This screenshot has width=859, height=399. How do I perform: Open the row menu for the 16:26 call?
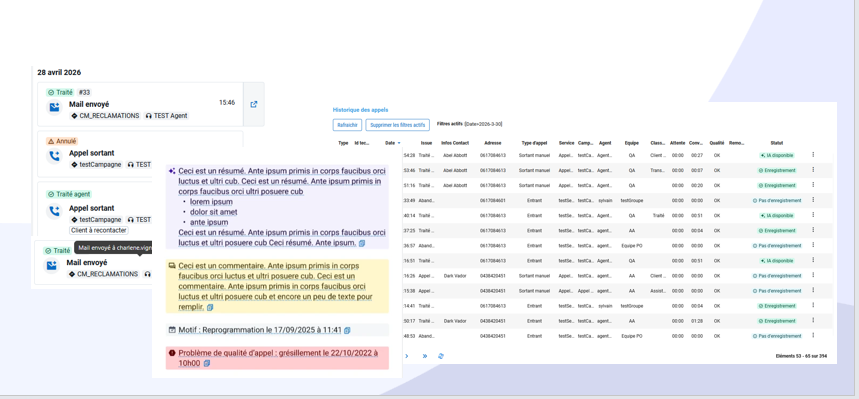813,276
